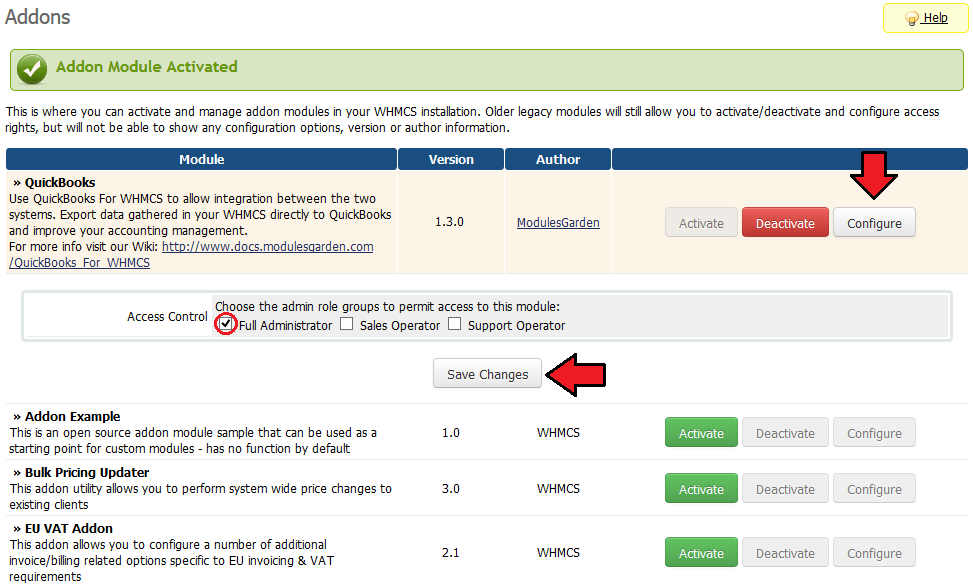Image resolution: width=973 pixels, height=584 pixels.
Task: Click the Module column header
Action: click(201, 159)
